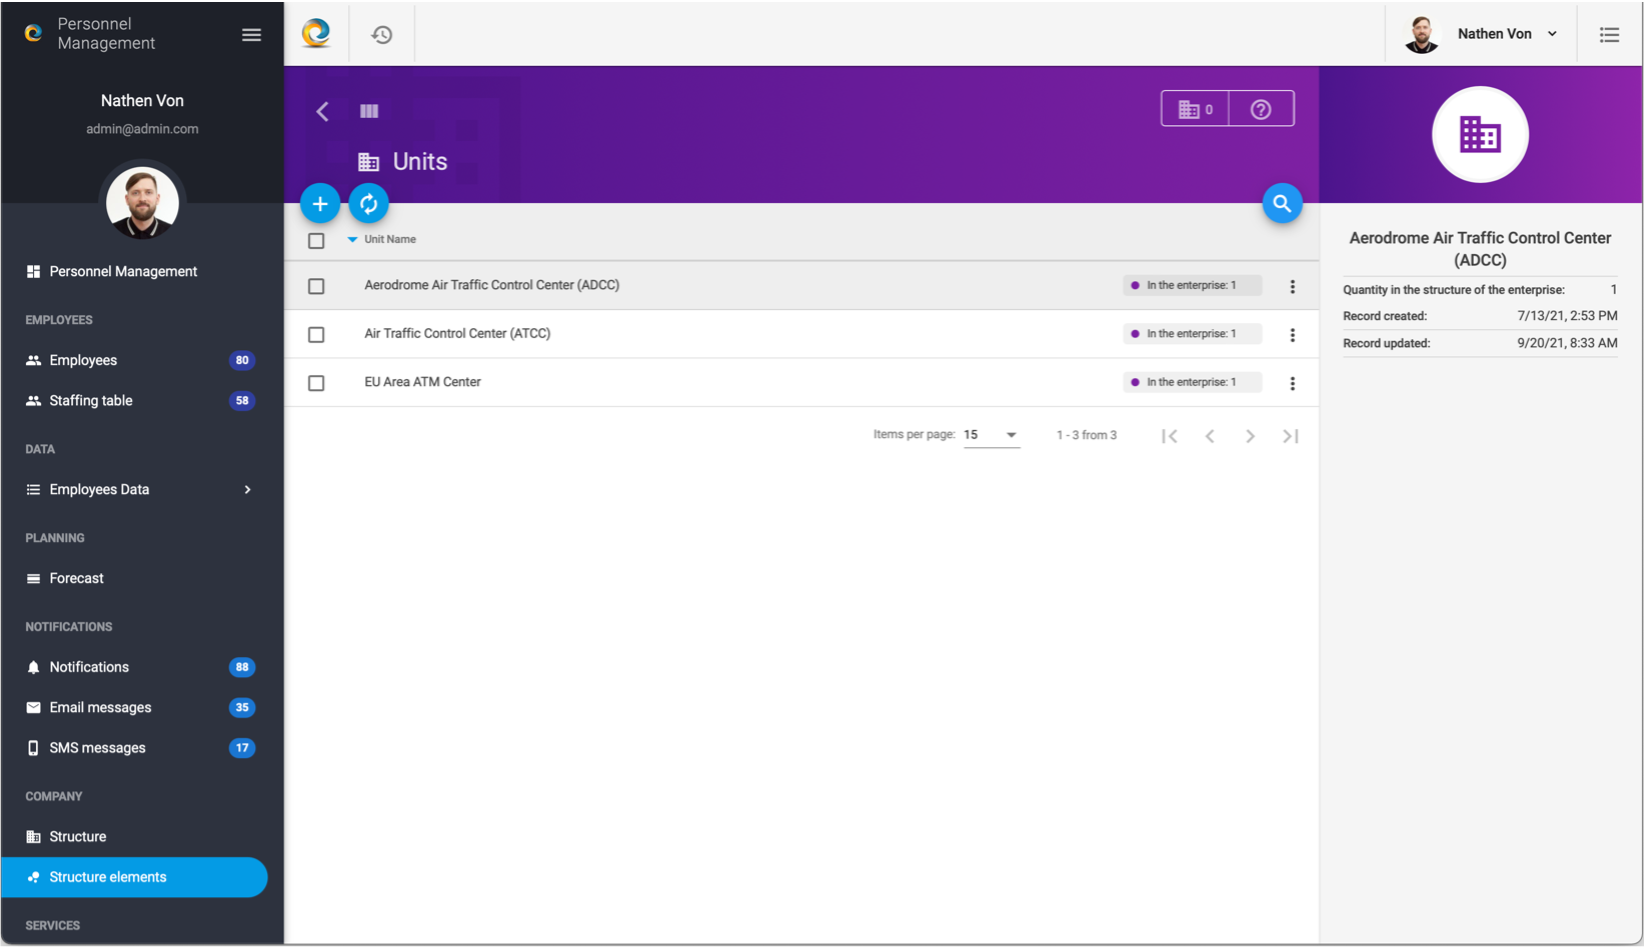Go to Notifications in sidebar
Screen dimensions: 1646x950
(89, 667)
